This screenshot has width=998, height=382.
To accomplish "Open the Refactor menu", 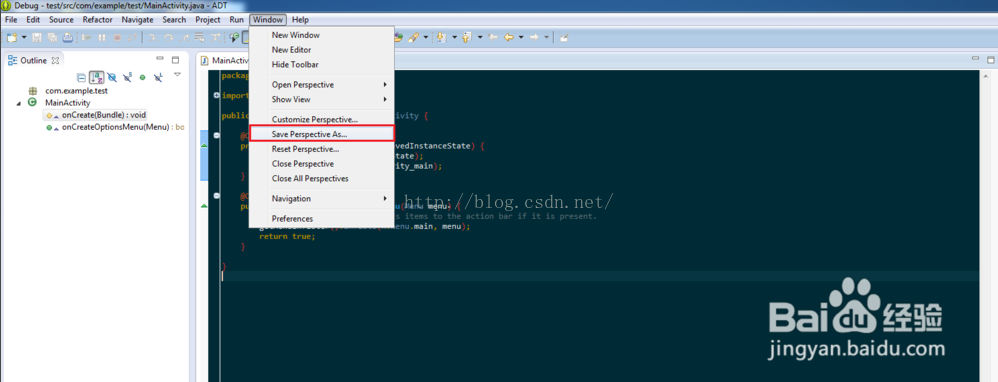I will click(97, 20).
